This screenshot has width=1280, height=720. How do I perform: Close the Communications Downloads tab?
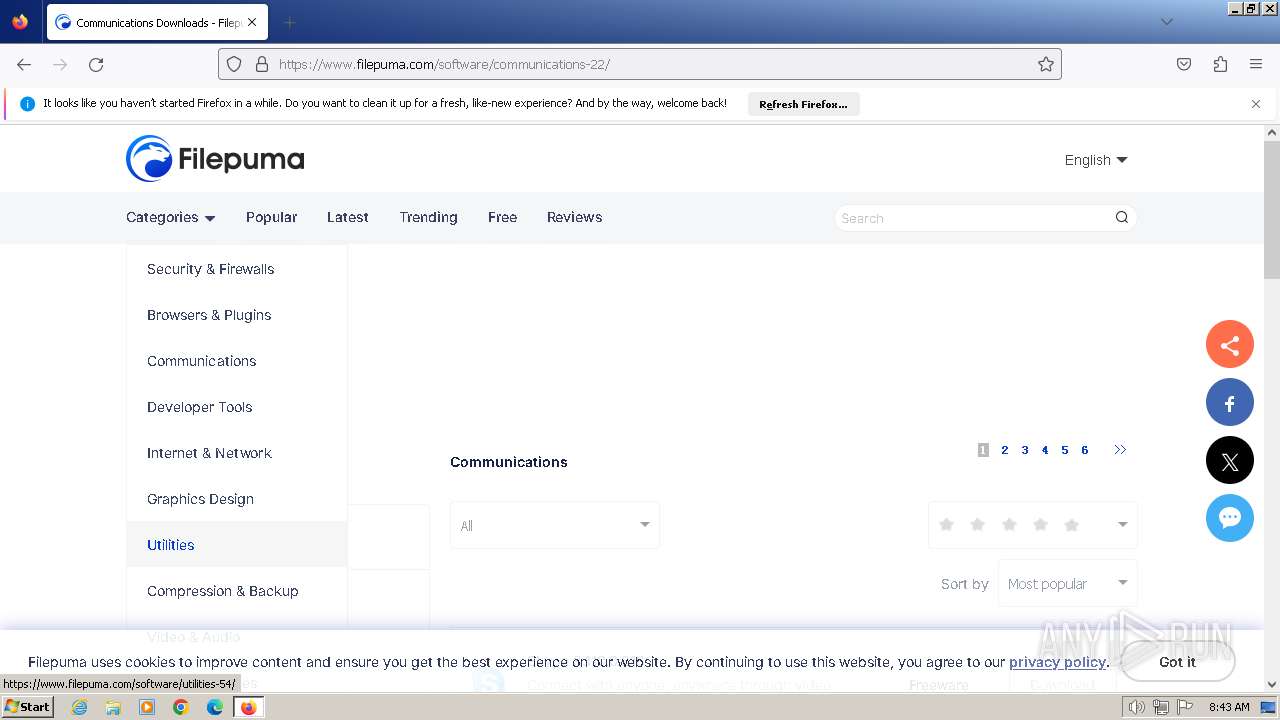click(x=252, y=22)
